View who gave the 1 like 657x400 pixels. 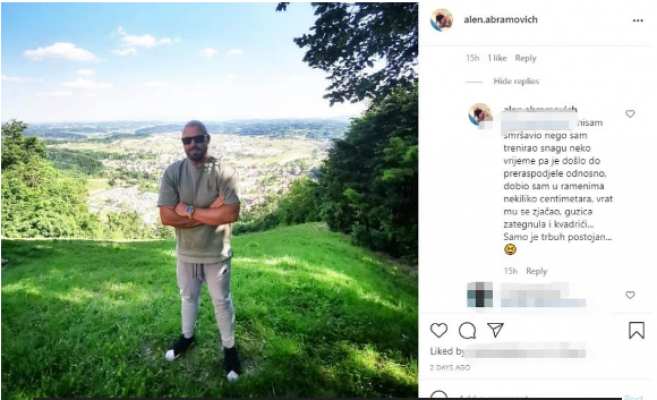[x=497, y=58]
